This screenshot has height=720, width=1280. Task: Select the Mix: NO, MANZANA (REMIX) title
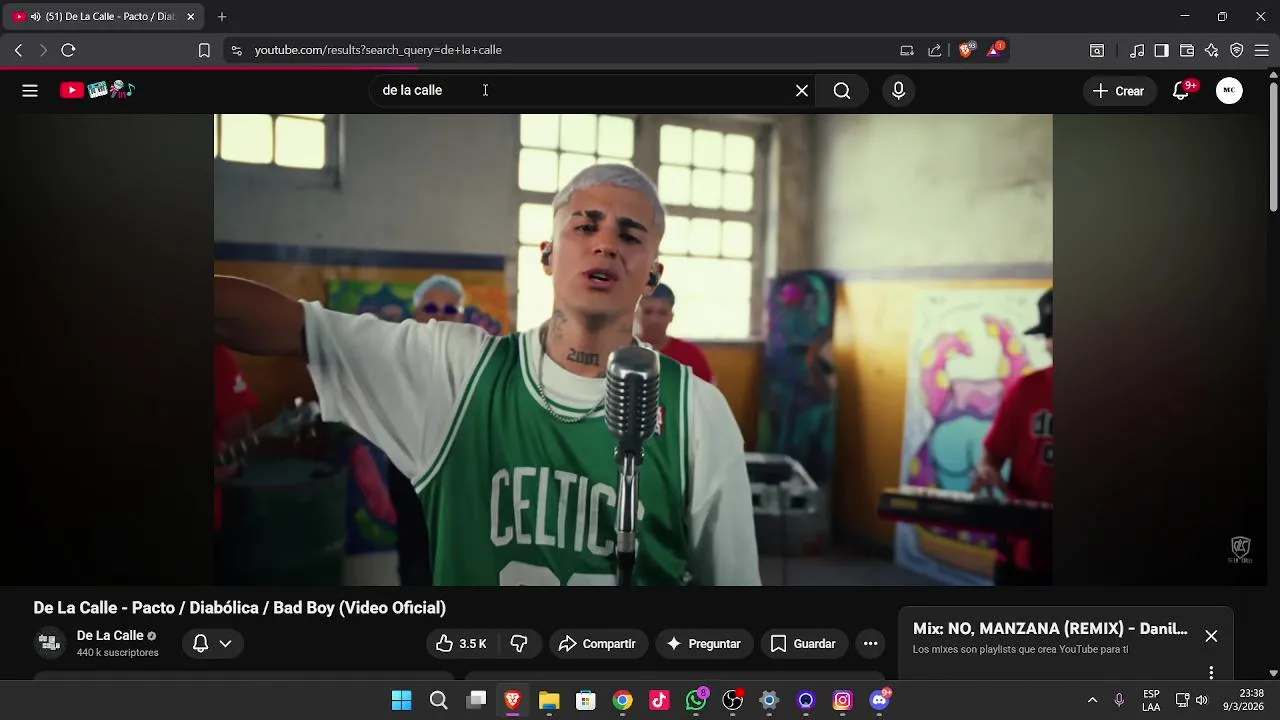(1050, 629)
